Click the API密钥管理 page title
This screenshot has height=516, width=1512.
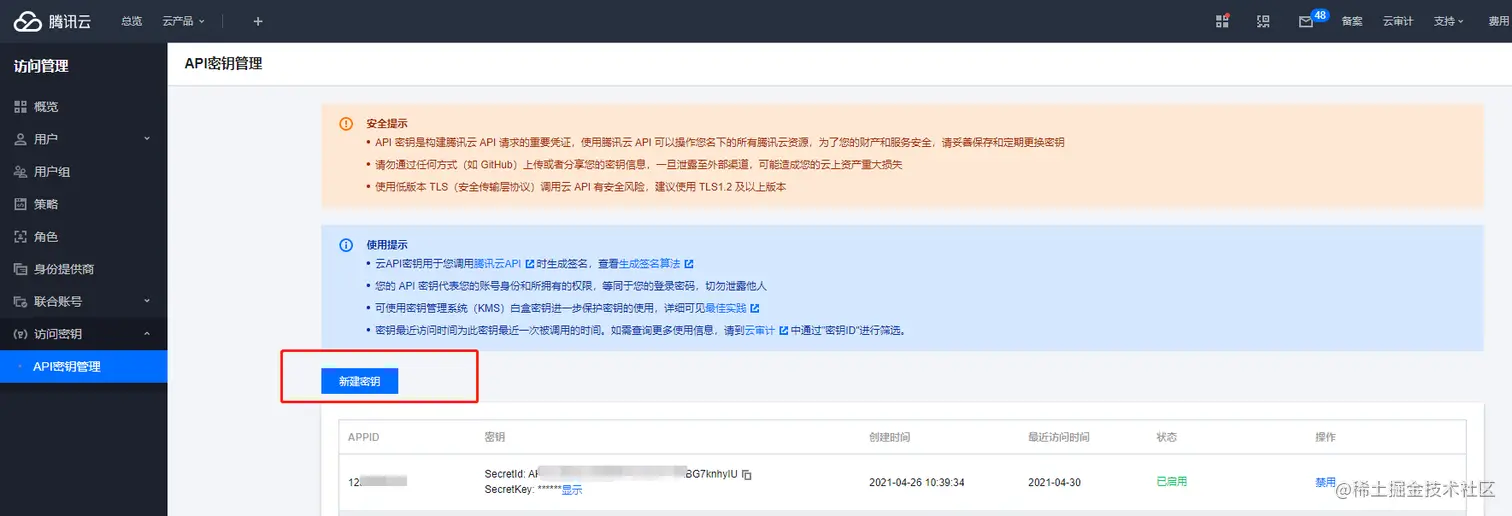pos(223,63)
